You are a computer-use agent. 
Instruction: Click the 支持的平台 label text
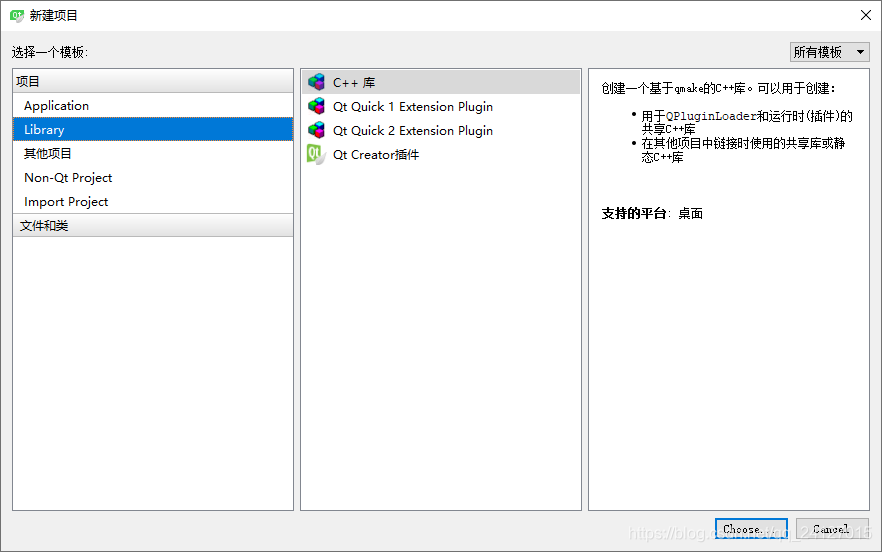634,213
